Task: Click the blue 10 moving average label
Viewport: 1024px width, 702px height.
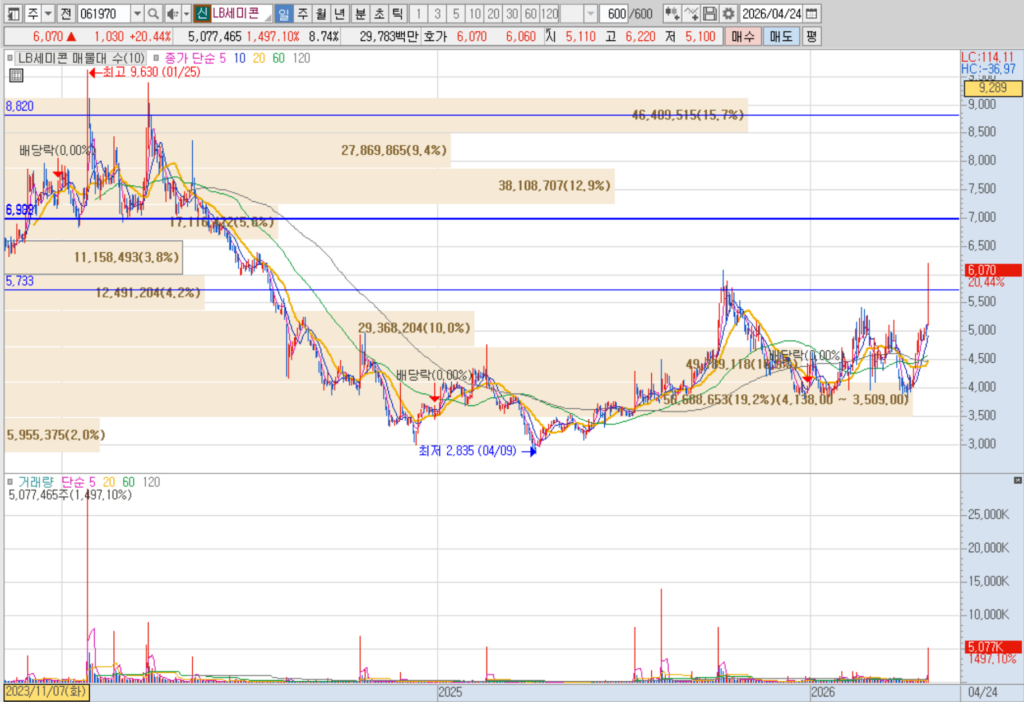Action: [x=240, y=58]
